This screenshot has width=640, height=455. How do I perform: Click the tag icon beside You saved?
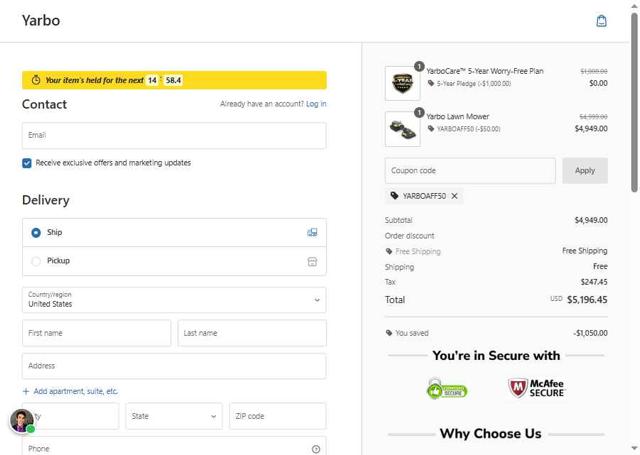tap(389, 333)
